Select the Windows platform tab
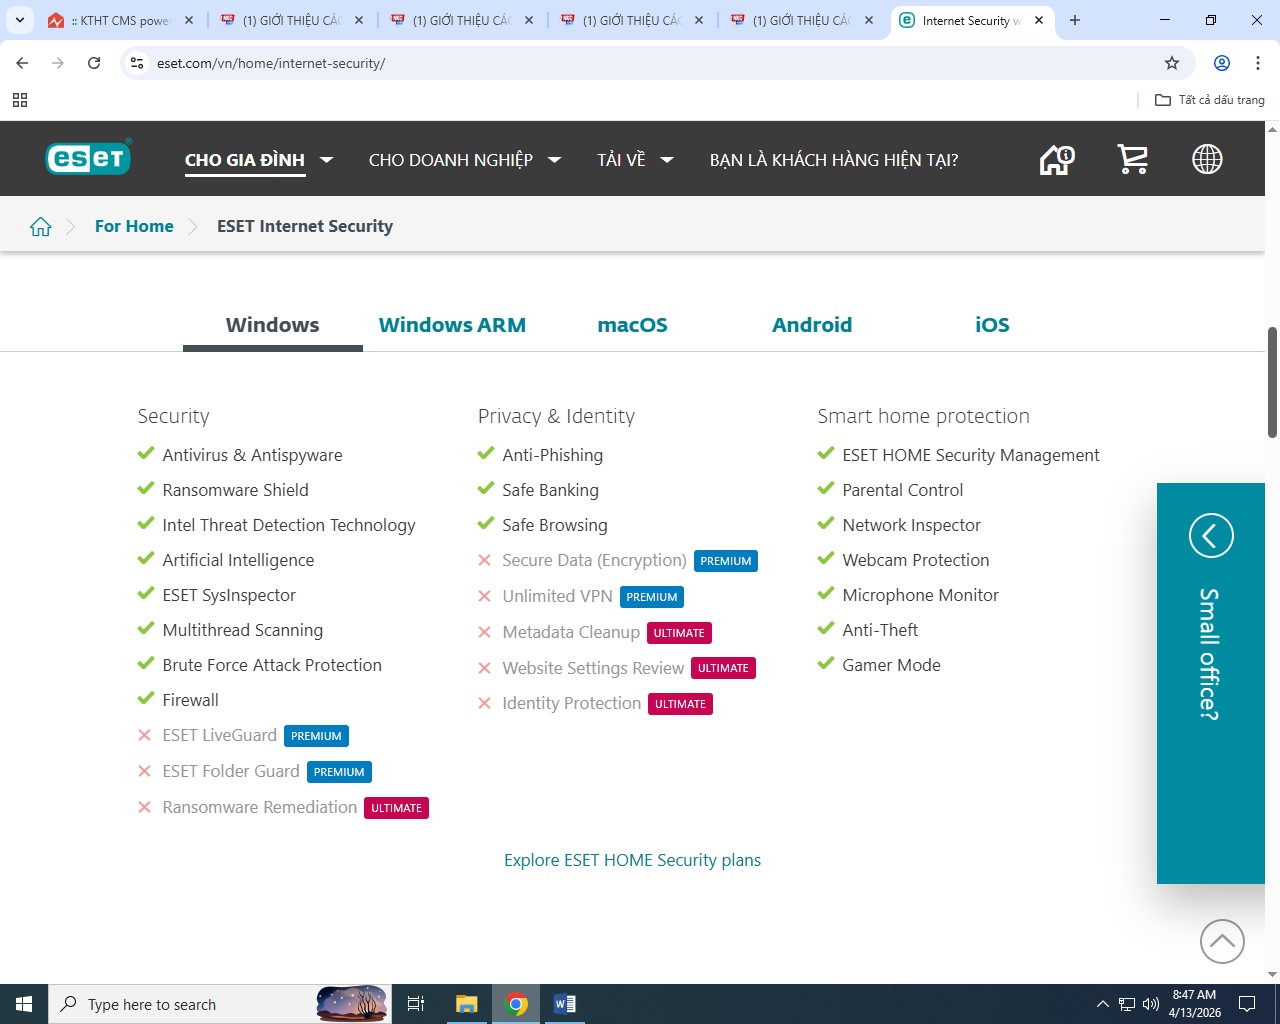The width and height of the screenshot is (1280, 1024). point(273,325)
